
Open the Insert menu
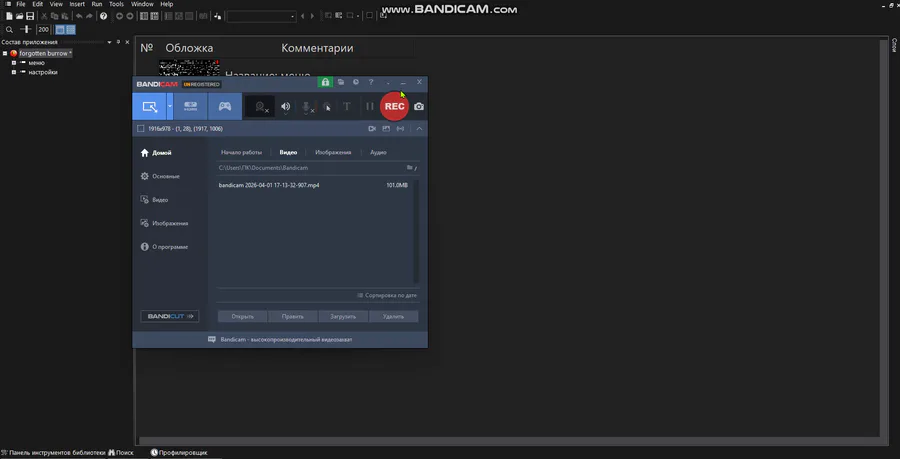click(77, 4)
